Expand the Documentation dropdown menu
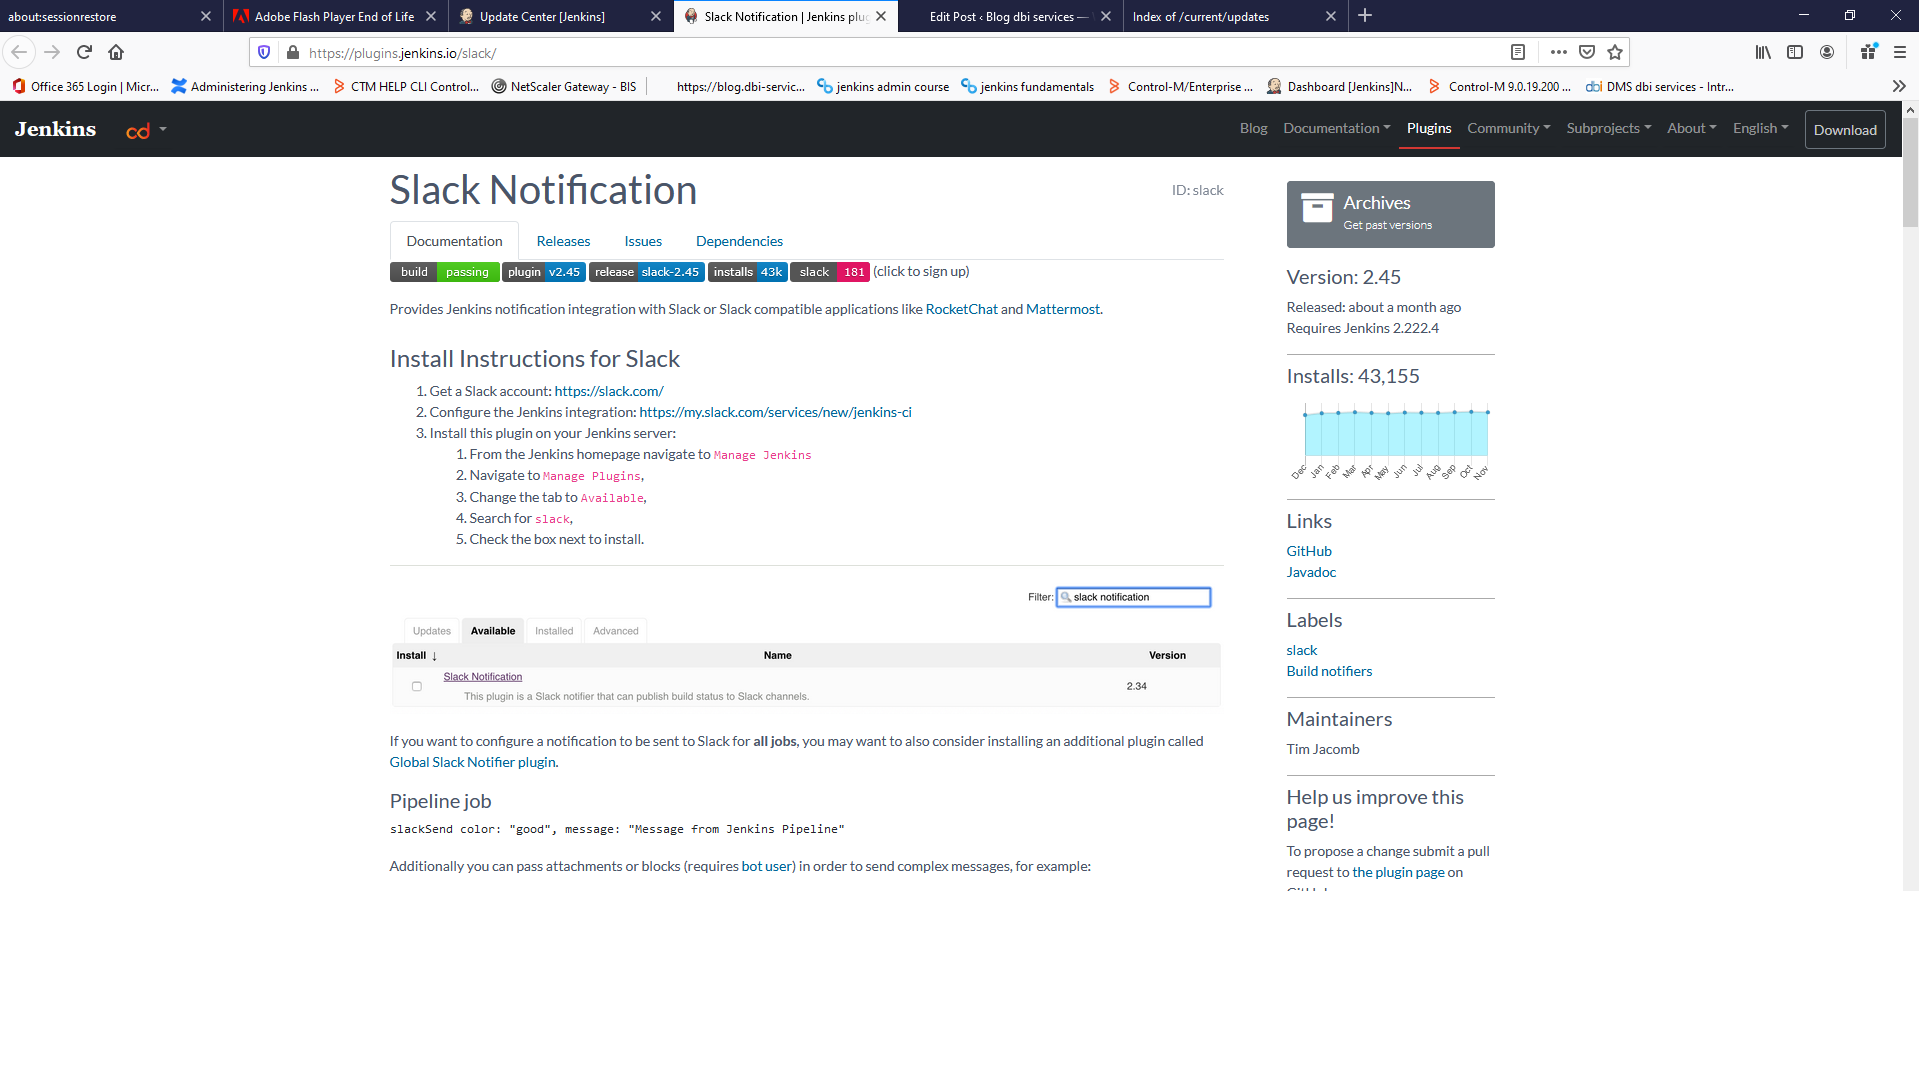 pos(1336,128)
